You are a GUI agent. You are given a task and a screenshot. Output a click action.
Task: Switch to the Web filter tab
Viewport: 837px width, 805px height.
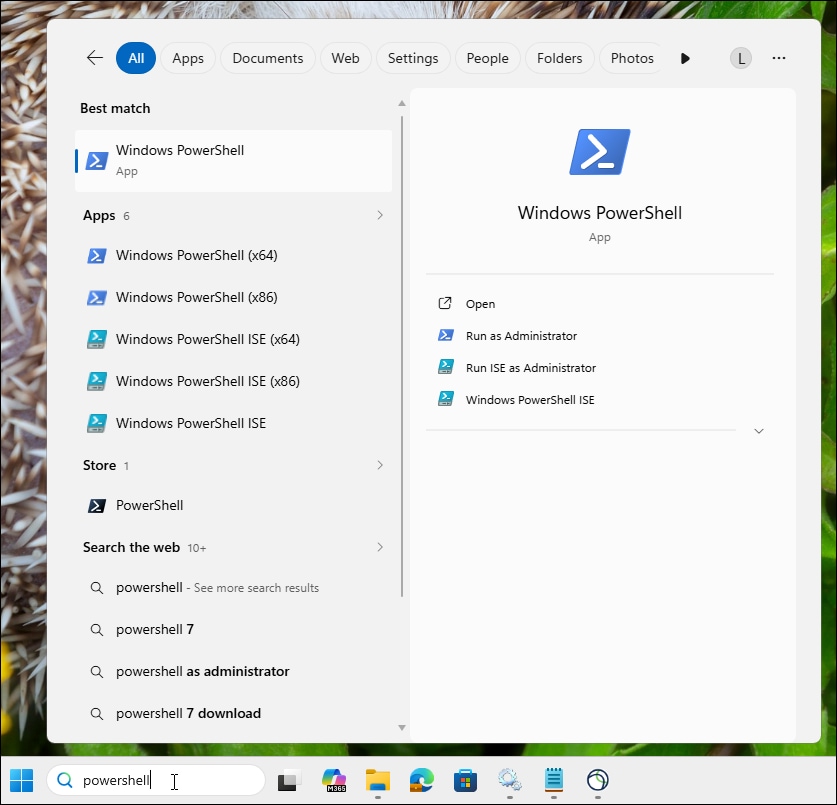345,58
